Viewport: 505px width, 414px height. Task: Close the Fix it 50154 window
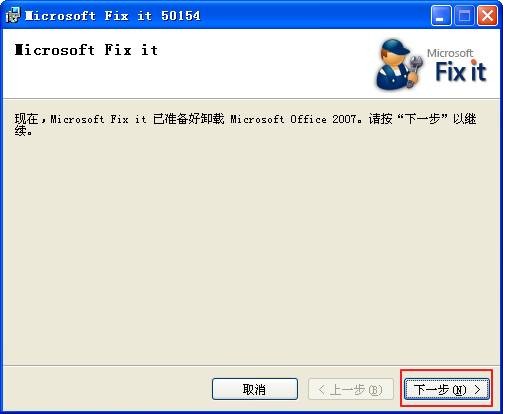click(x=487, y=15)
